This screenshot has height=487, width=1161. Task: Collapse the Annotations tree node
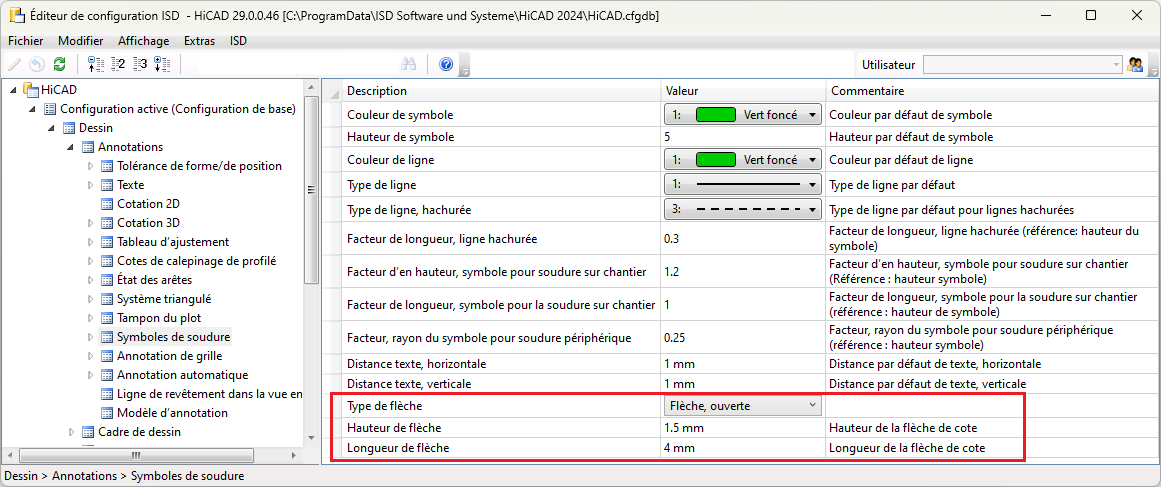(71, 148)
